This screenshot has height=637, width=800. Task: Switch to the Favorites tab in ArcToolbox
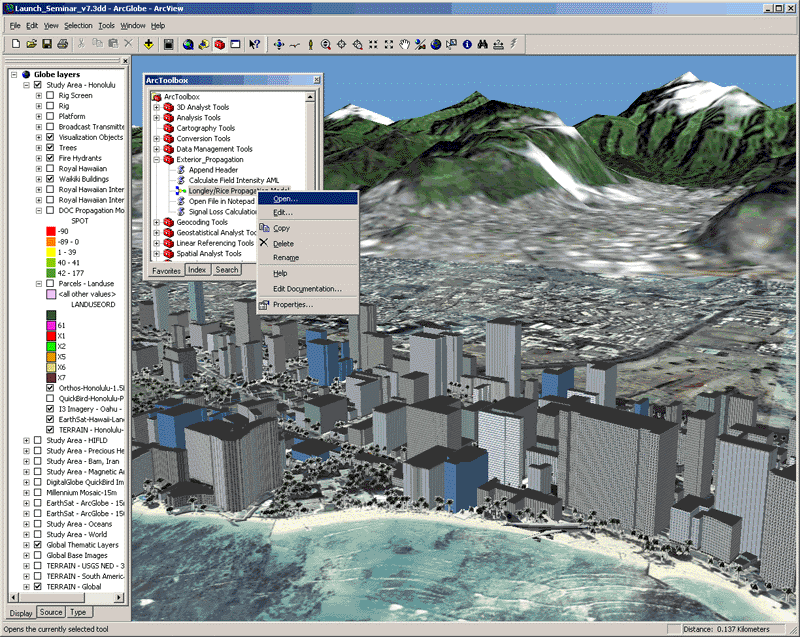[x=166, y=271]
